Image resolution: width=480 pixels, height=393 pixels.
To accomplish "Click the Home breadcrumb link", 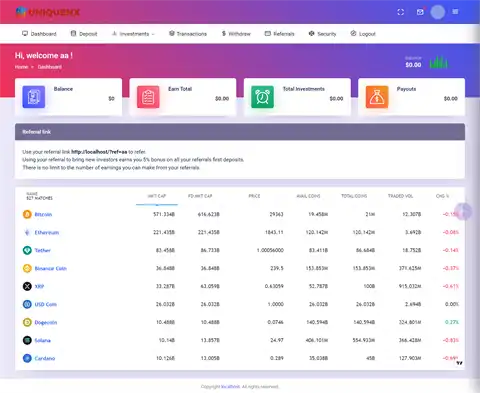I will [21, 67].
